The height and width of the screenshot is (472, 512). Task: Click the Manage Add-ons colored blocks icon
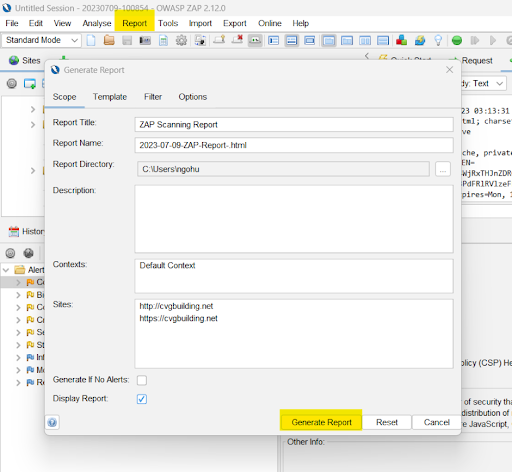pyautogui.click(x=401, y=41)
